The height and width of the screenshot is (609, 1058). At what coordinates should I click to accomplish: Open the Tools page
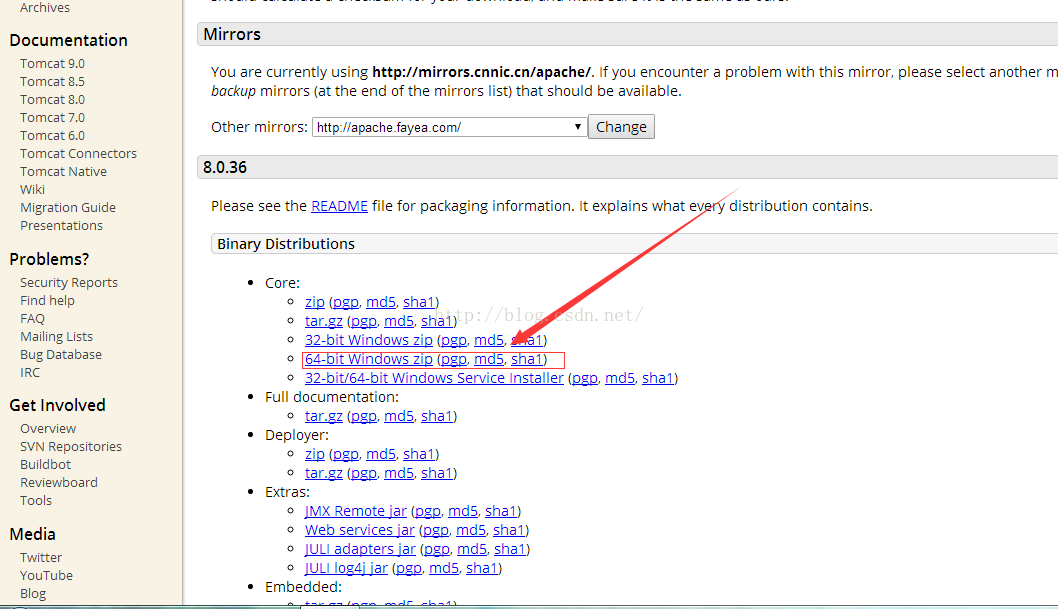(36, 500)
